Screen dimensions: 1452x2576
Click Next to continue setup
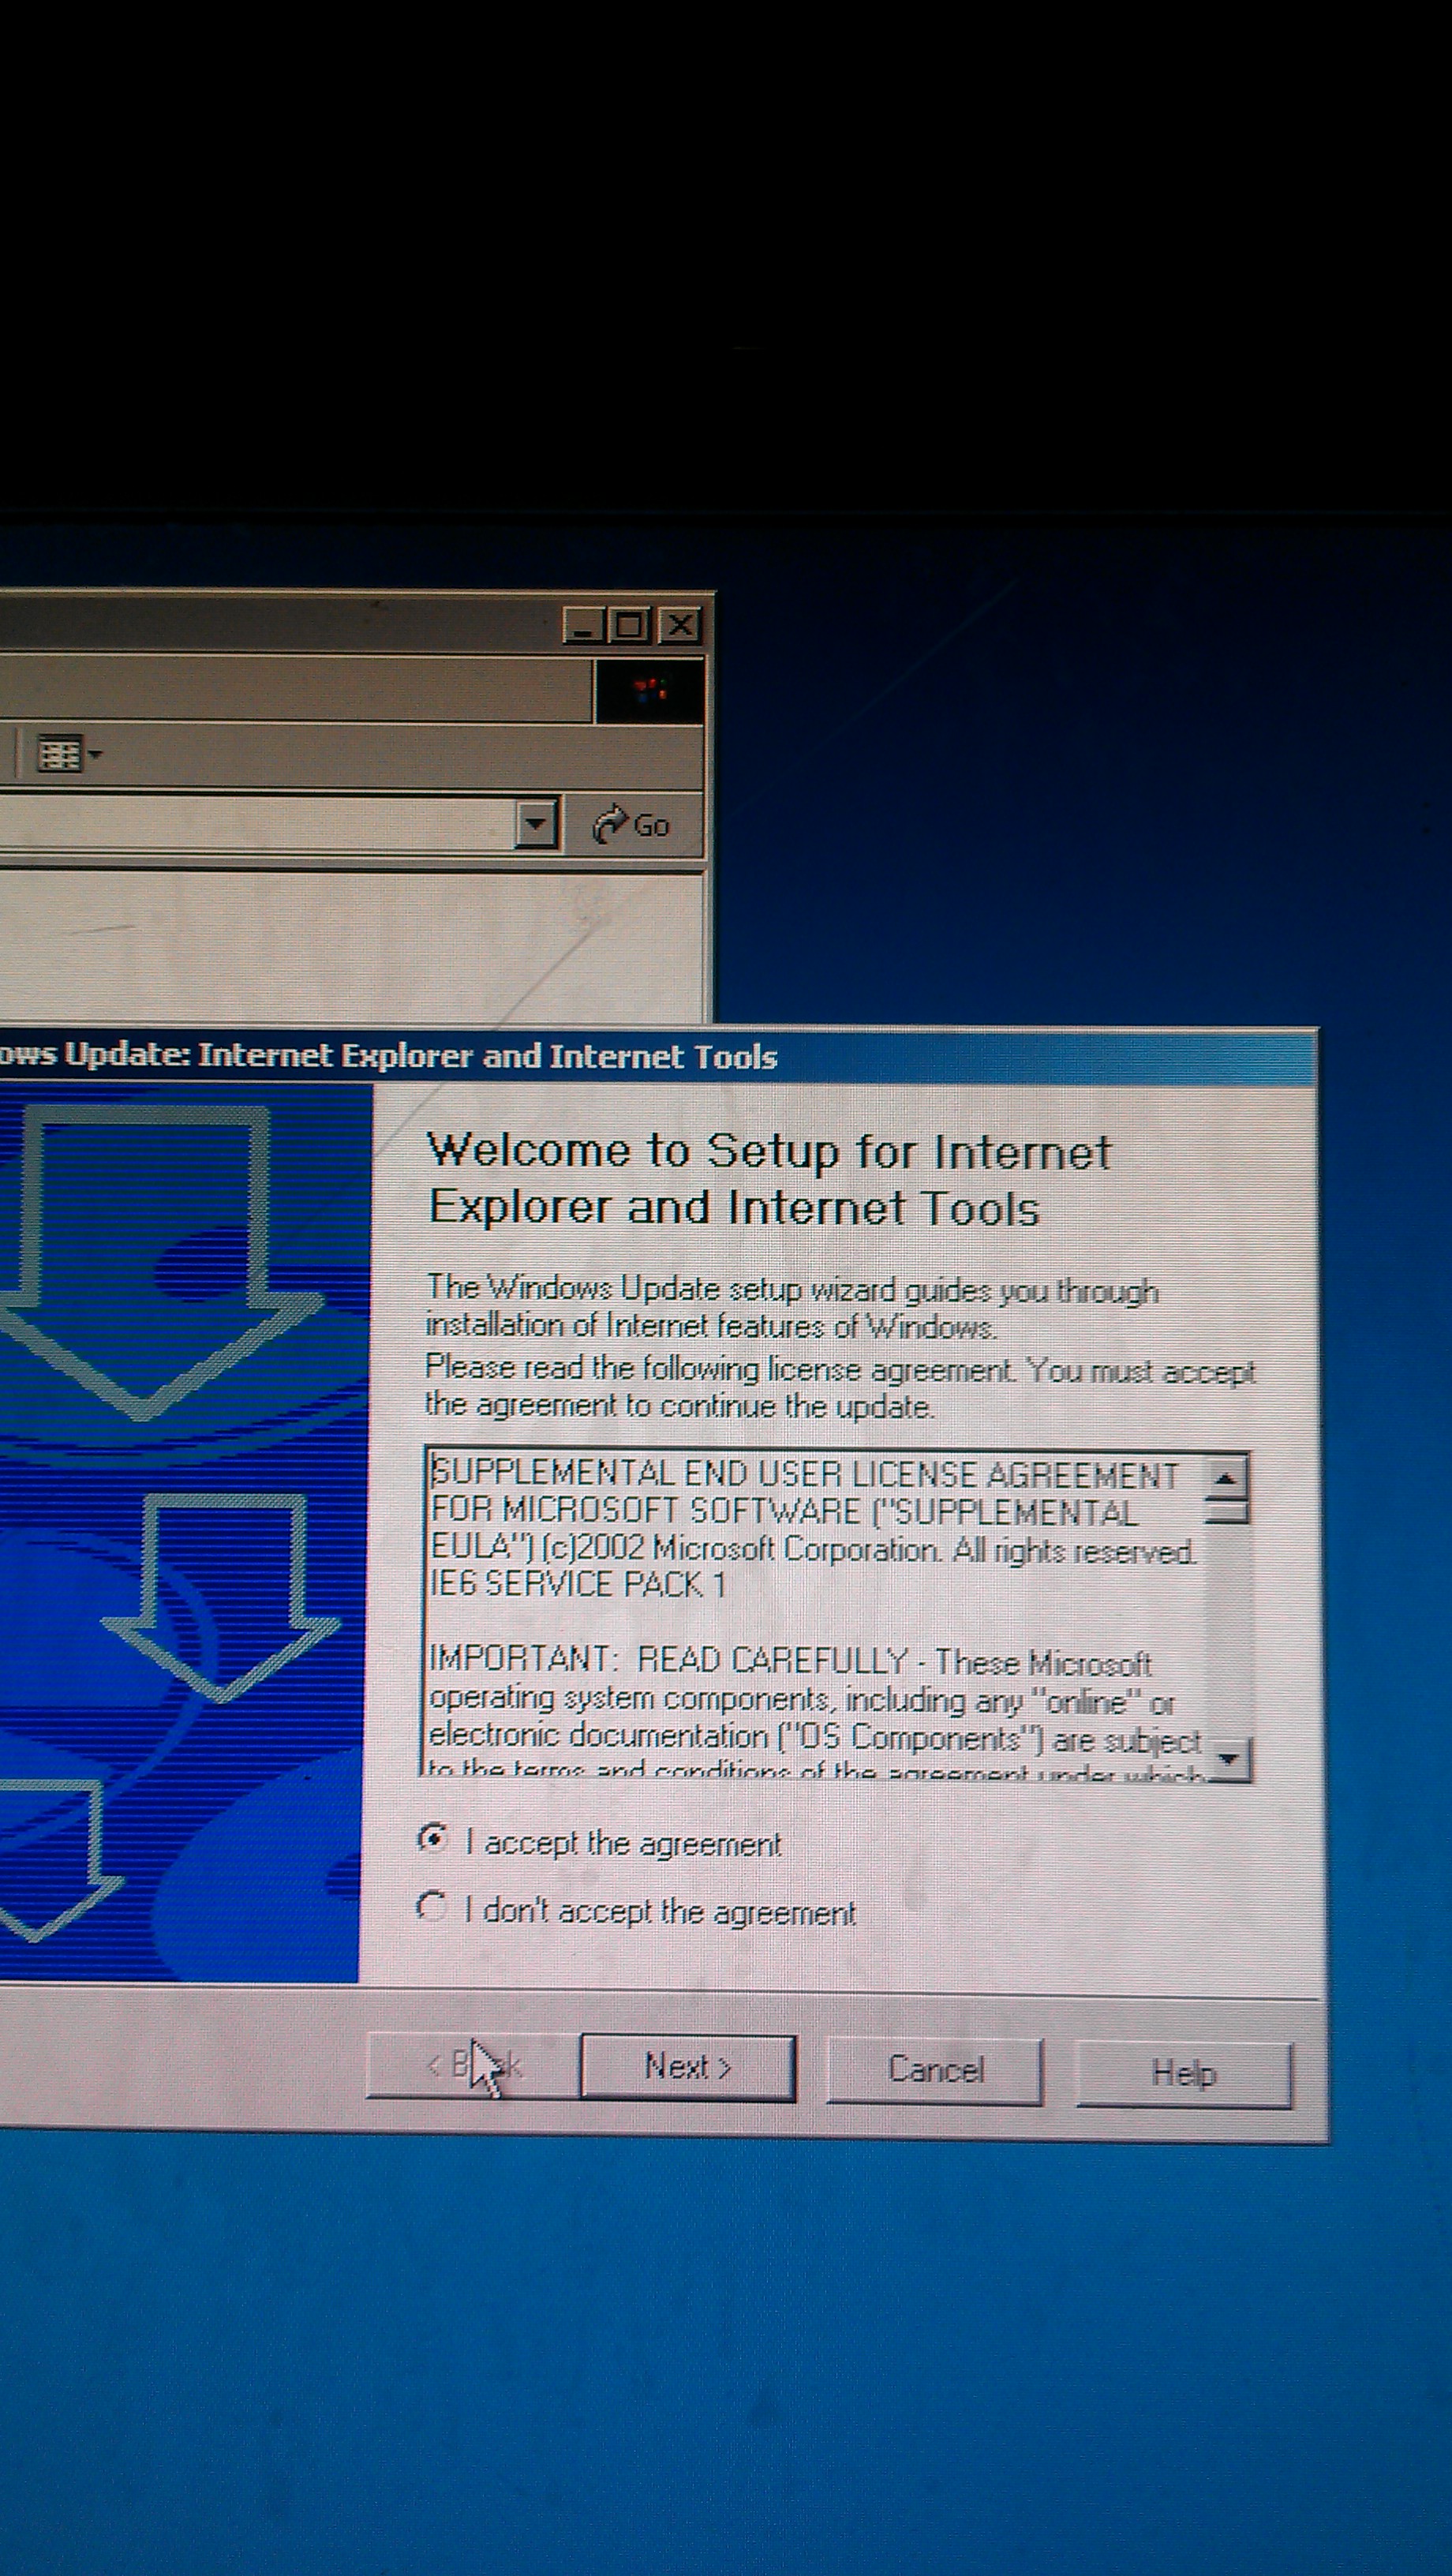point(688,2067)
